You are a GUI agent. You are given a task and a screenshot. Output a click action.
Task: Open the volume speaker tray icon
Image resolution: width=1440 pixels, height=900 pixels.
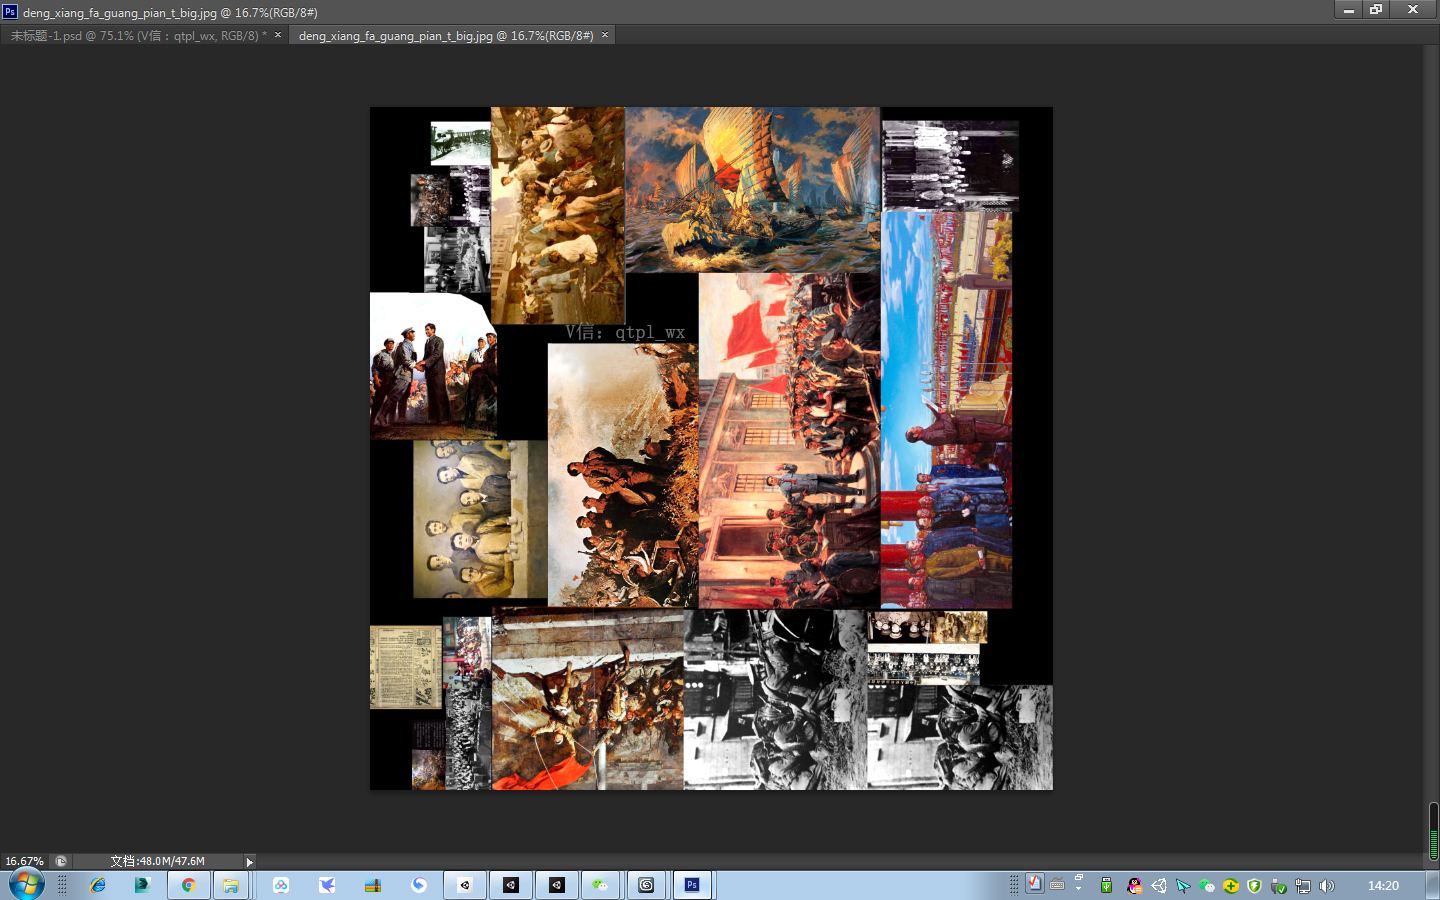click(1327, 886)
